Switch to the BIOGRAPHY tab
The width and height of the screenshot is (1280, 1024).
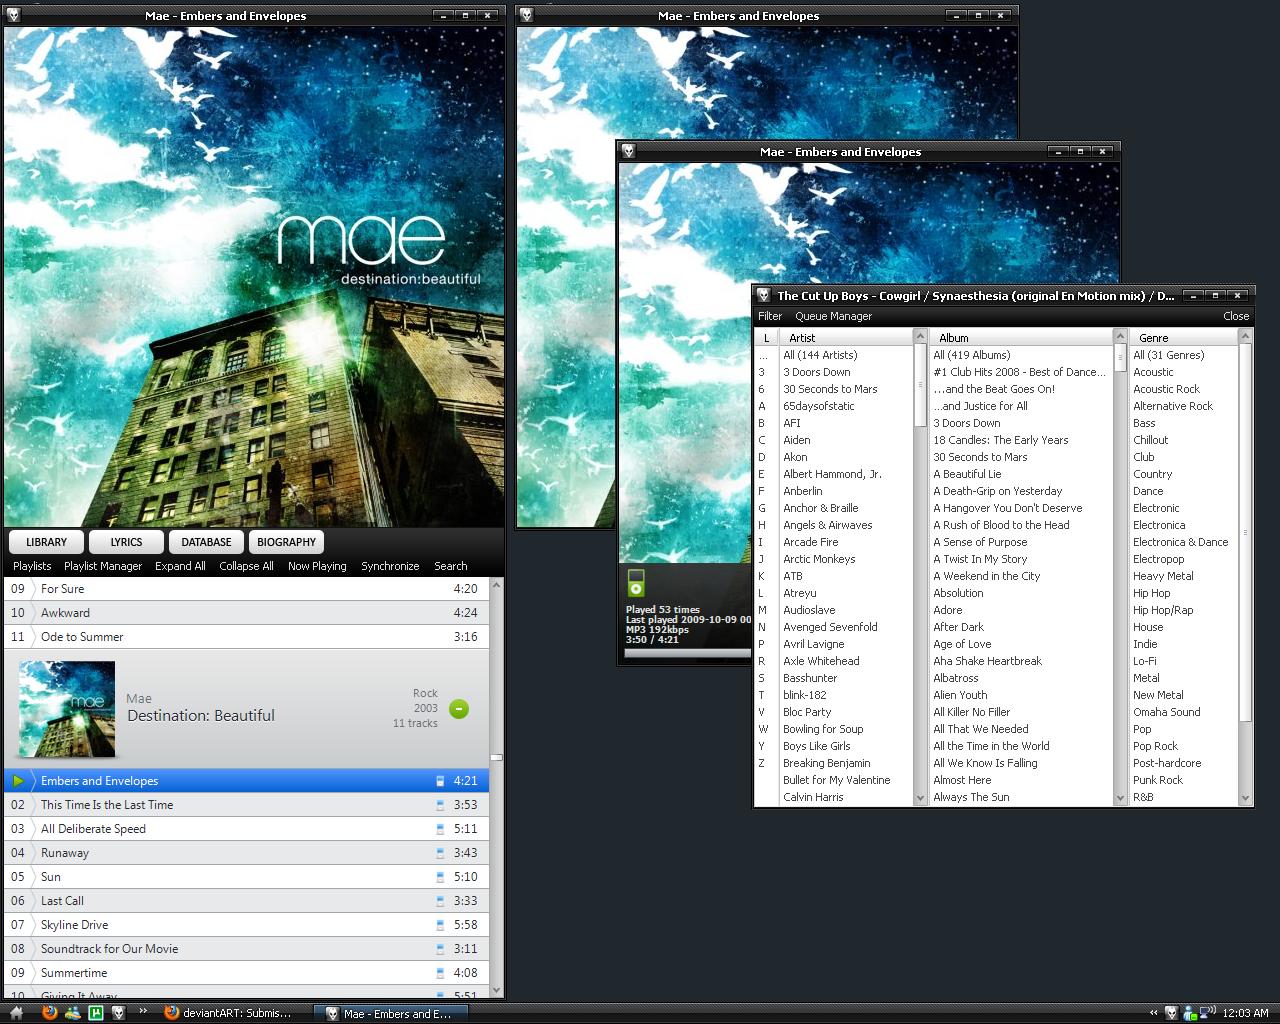[x=286, y=542]
